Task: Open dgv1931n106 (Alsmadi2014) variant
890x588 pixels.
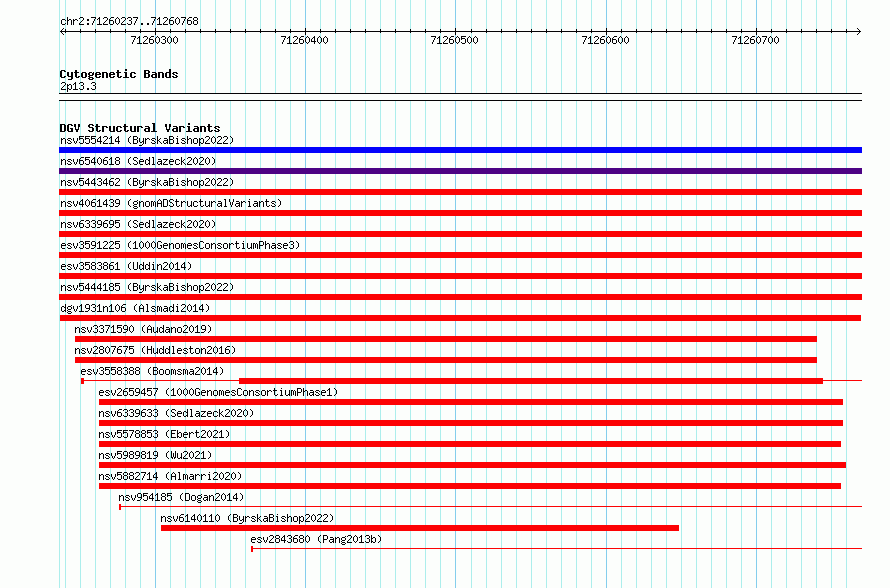Action: coord(135,308)
